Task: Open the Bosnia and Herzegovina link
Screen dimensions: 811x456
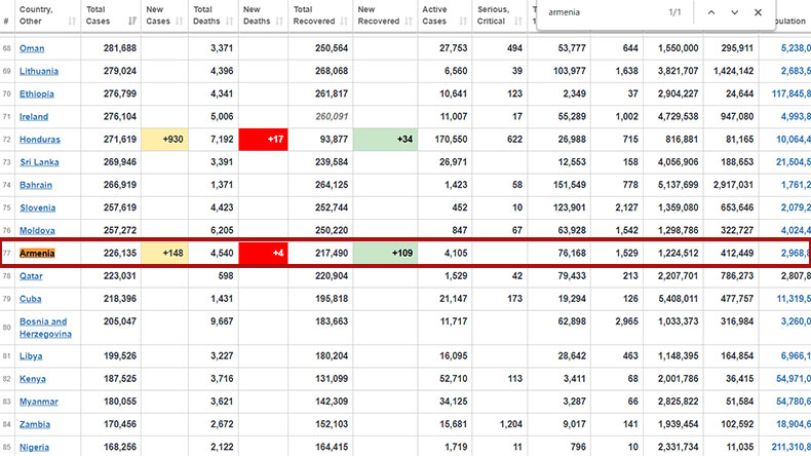Action: pos(46,328)
